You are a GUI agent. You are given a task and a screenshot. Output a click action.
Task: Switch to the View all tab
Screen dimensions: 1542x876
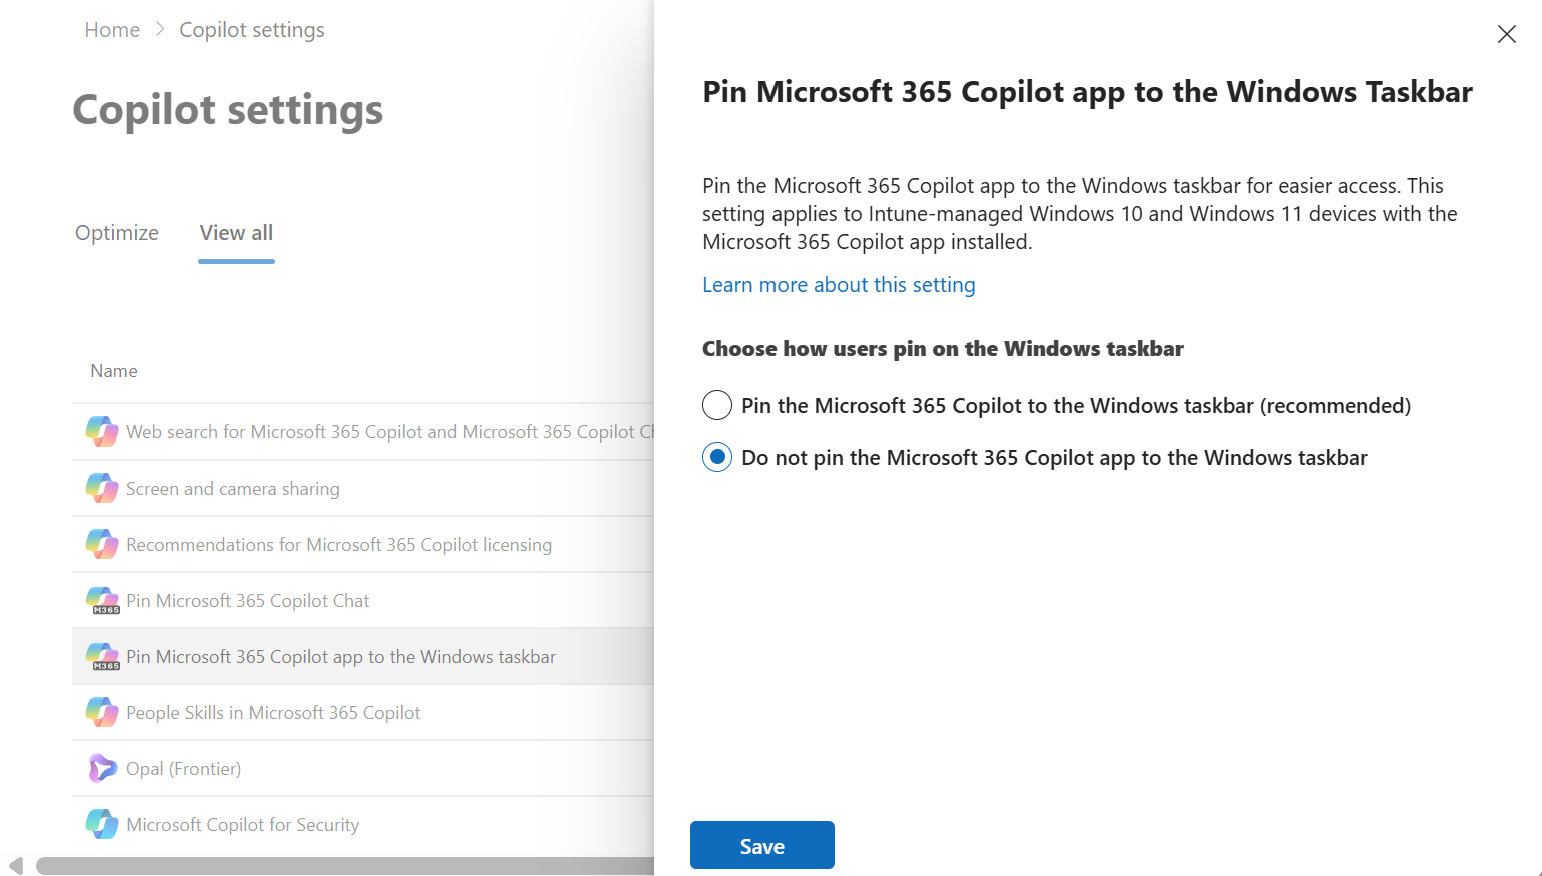coord(236,233)
